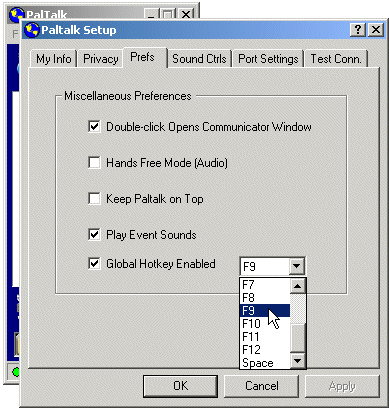Uncheck Global Hotkey Enabled
389x410 pixels.
94,264
